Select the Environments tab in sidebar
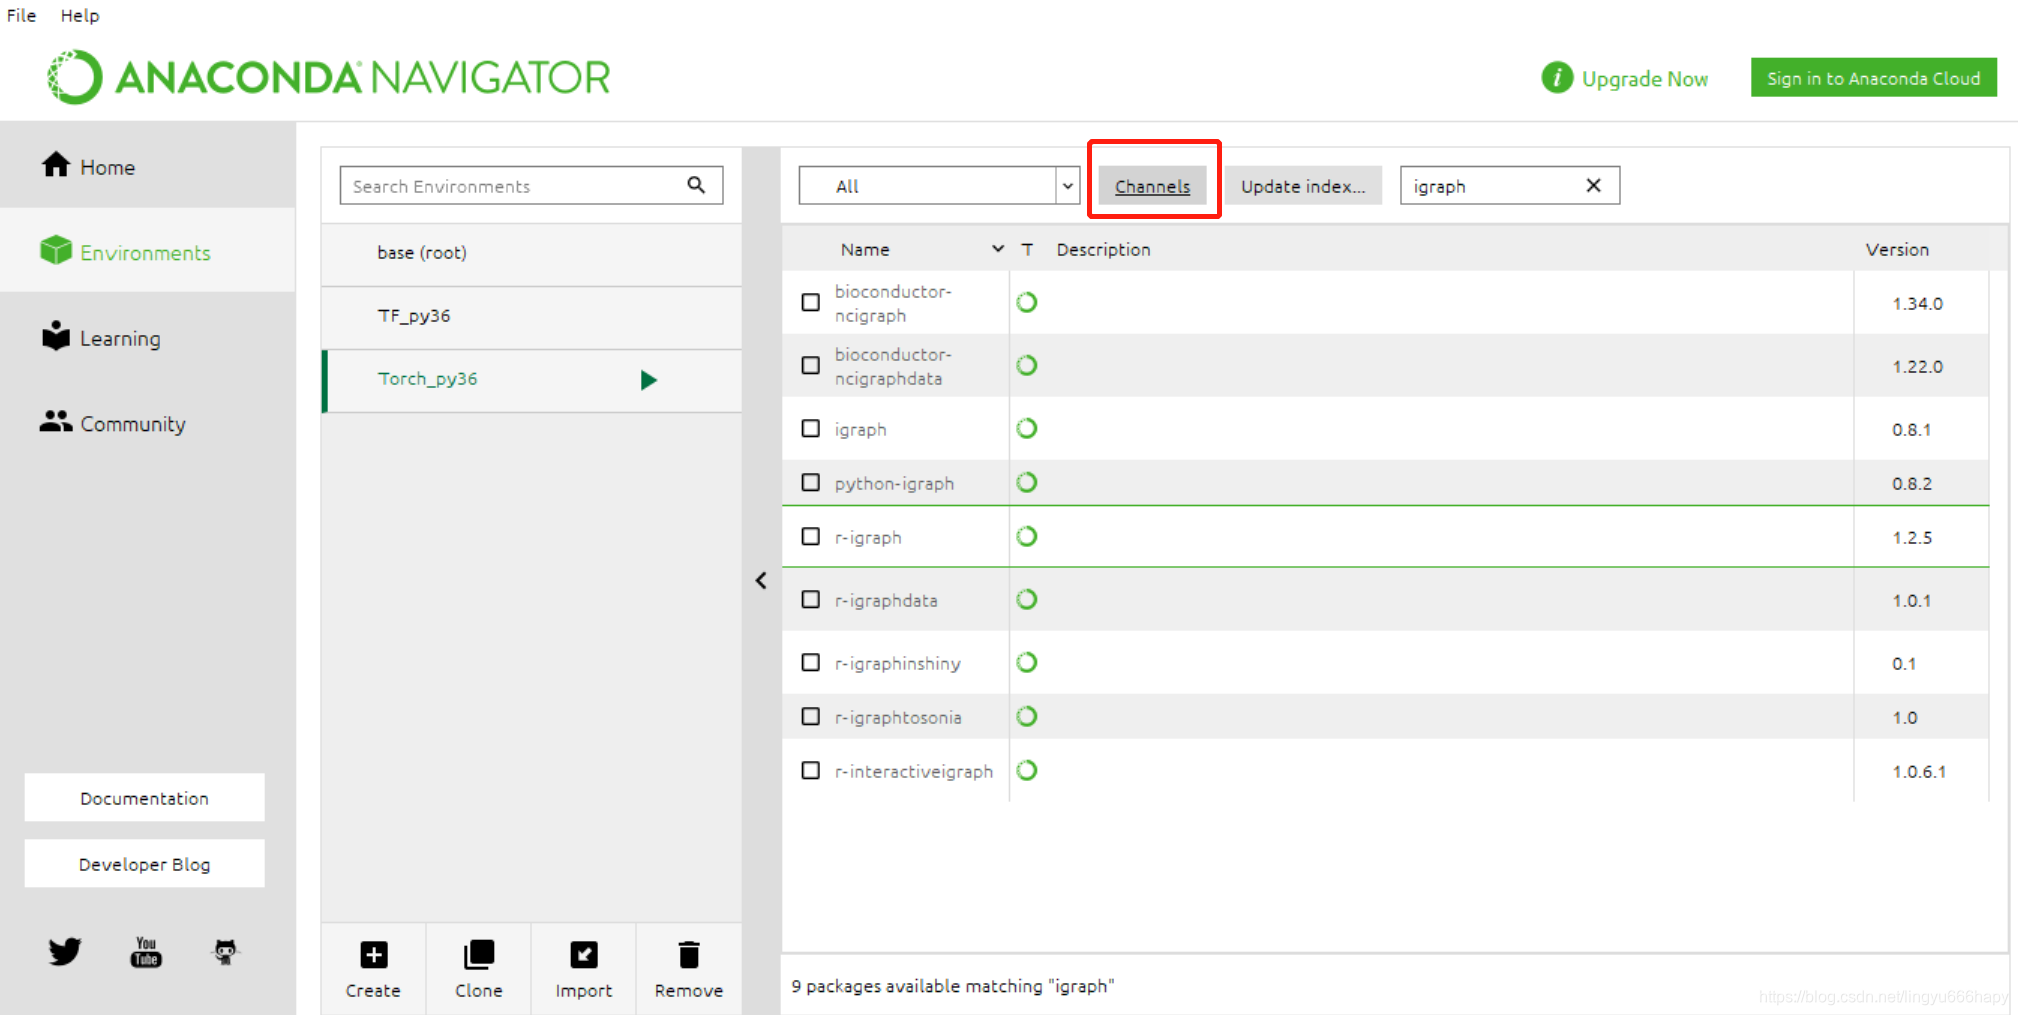2018x1015 pixels. click(x=148, y=251)
